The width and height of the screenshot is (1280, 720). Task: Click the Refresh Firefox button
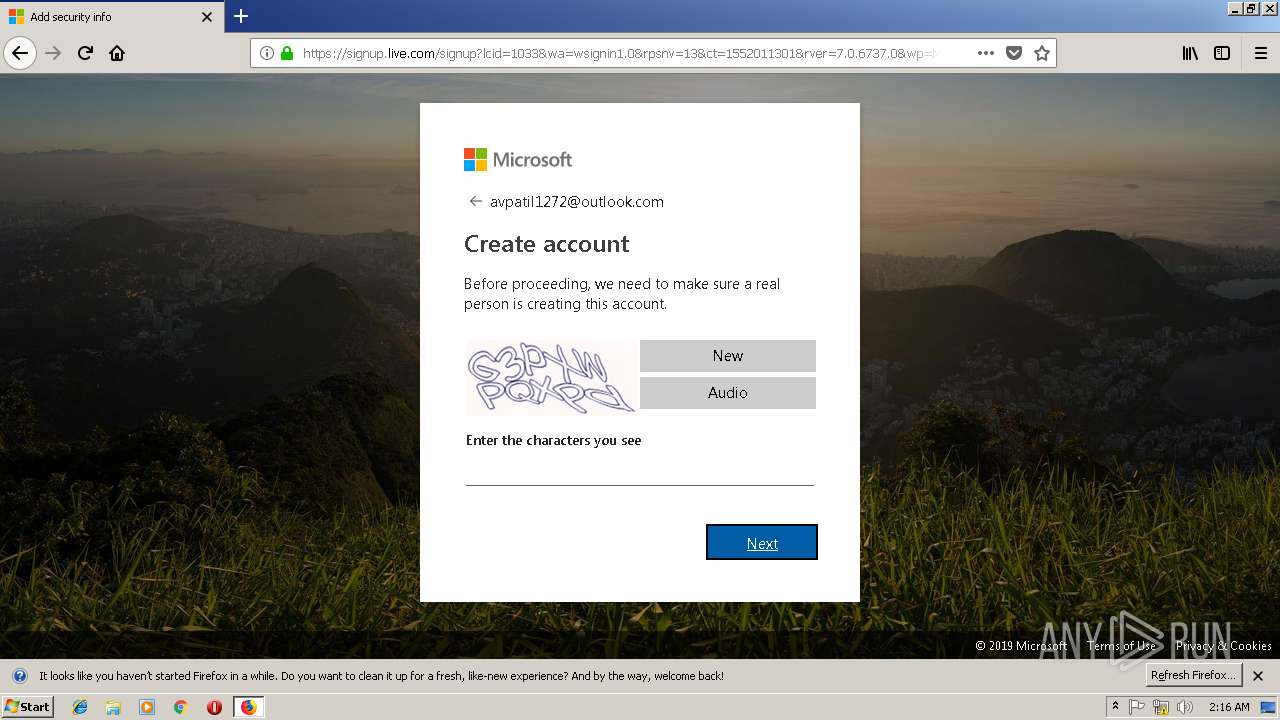1193,675
